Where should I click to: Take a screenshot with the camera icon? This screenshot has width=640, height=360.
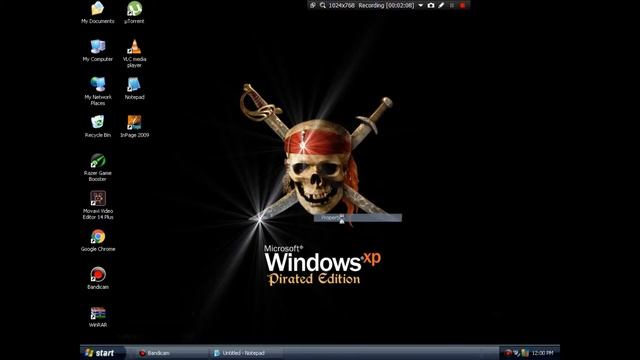coord(431,5)
